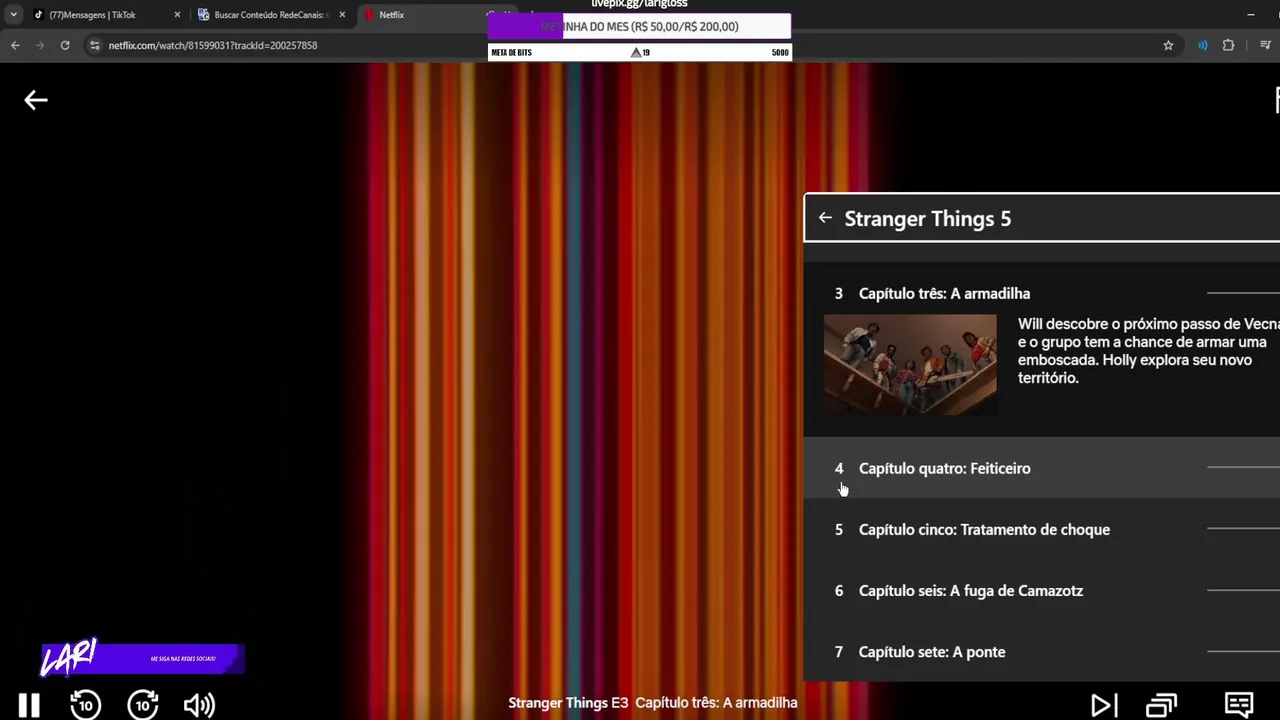The height and width of the screenshot is (720, 1280).
Task: Select the Netflix browser tab
Action: tap(420, 15)
